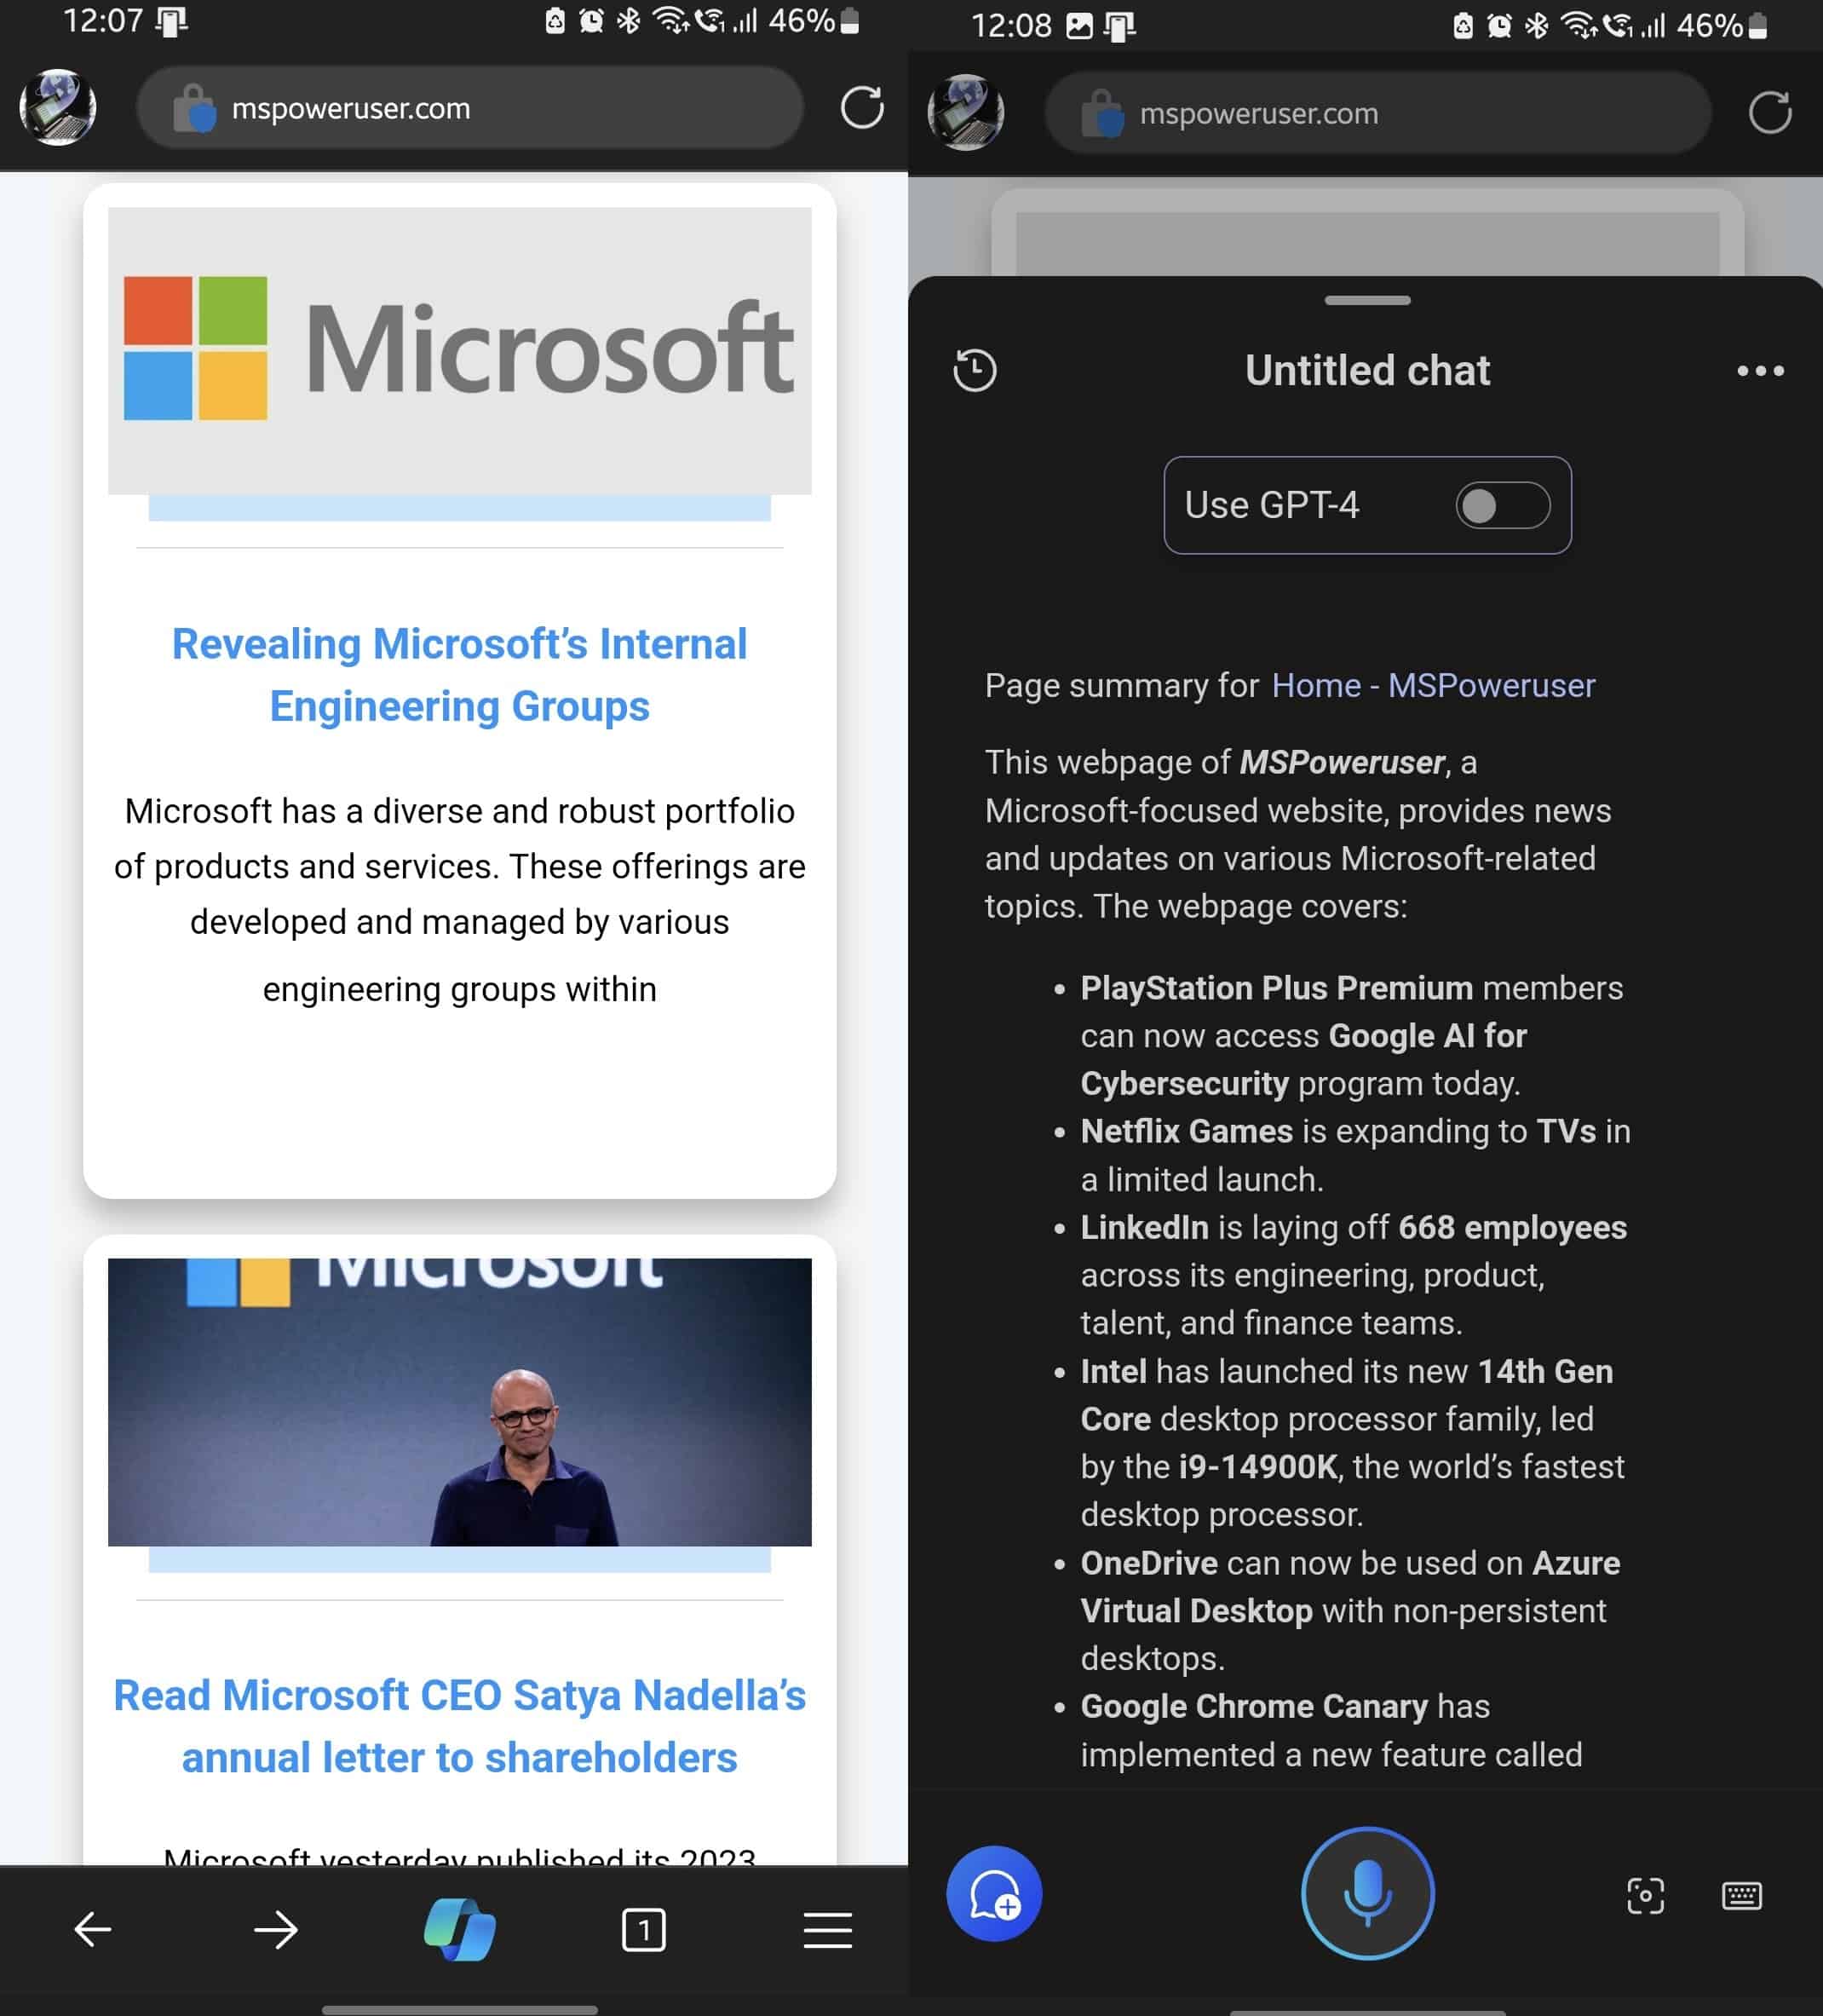Navigate back in the browser
The height and width of the screenshot is (2016, 1823).
coord(91,1930)
